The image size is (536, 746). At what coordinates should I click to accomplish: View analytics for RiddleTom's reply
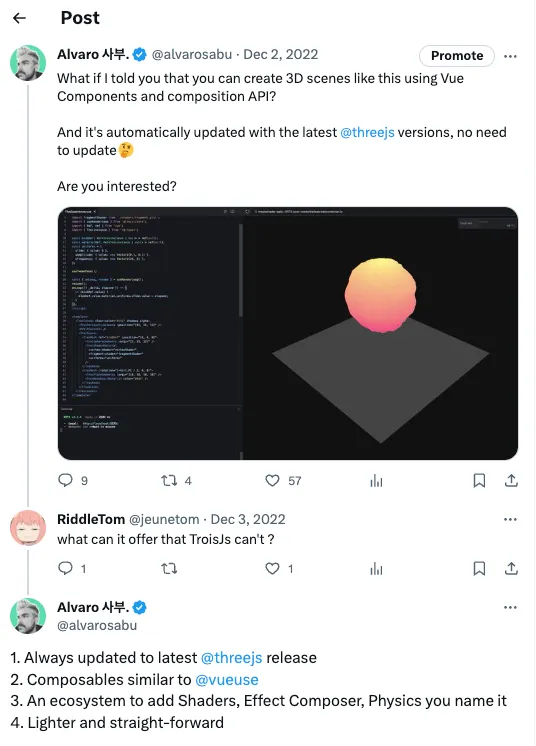[376, 569]
